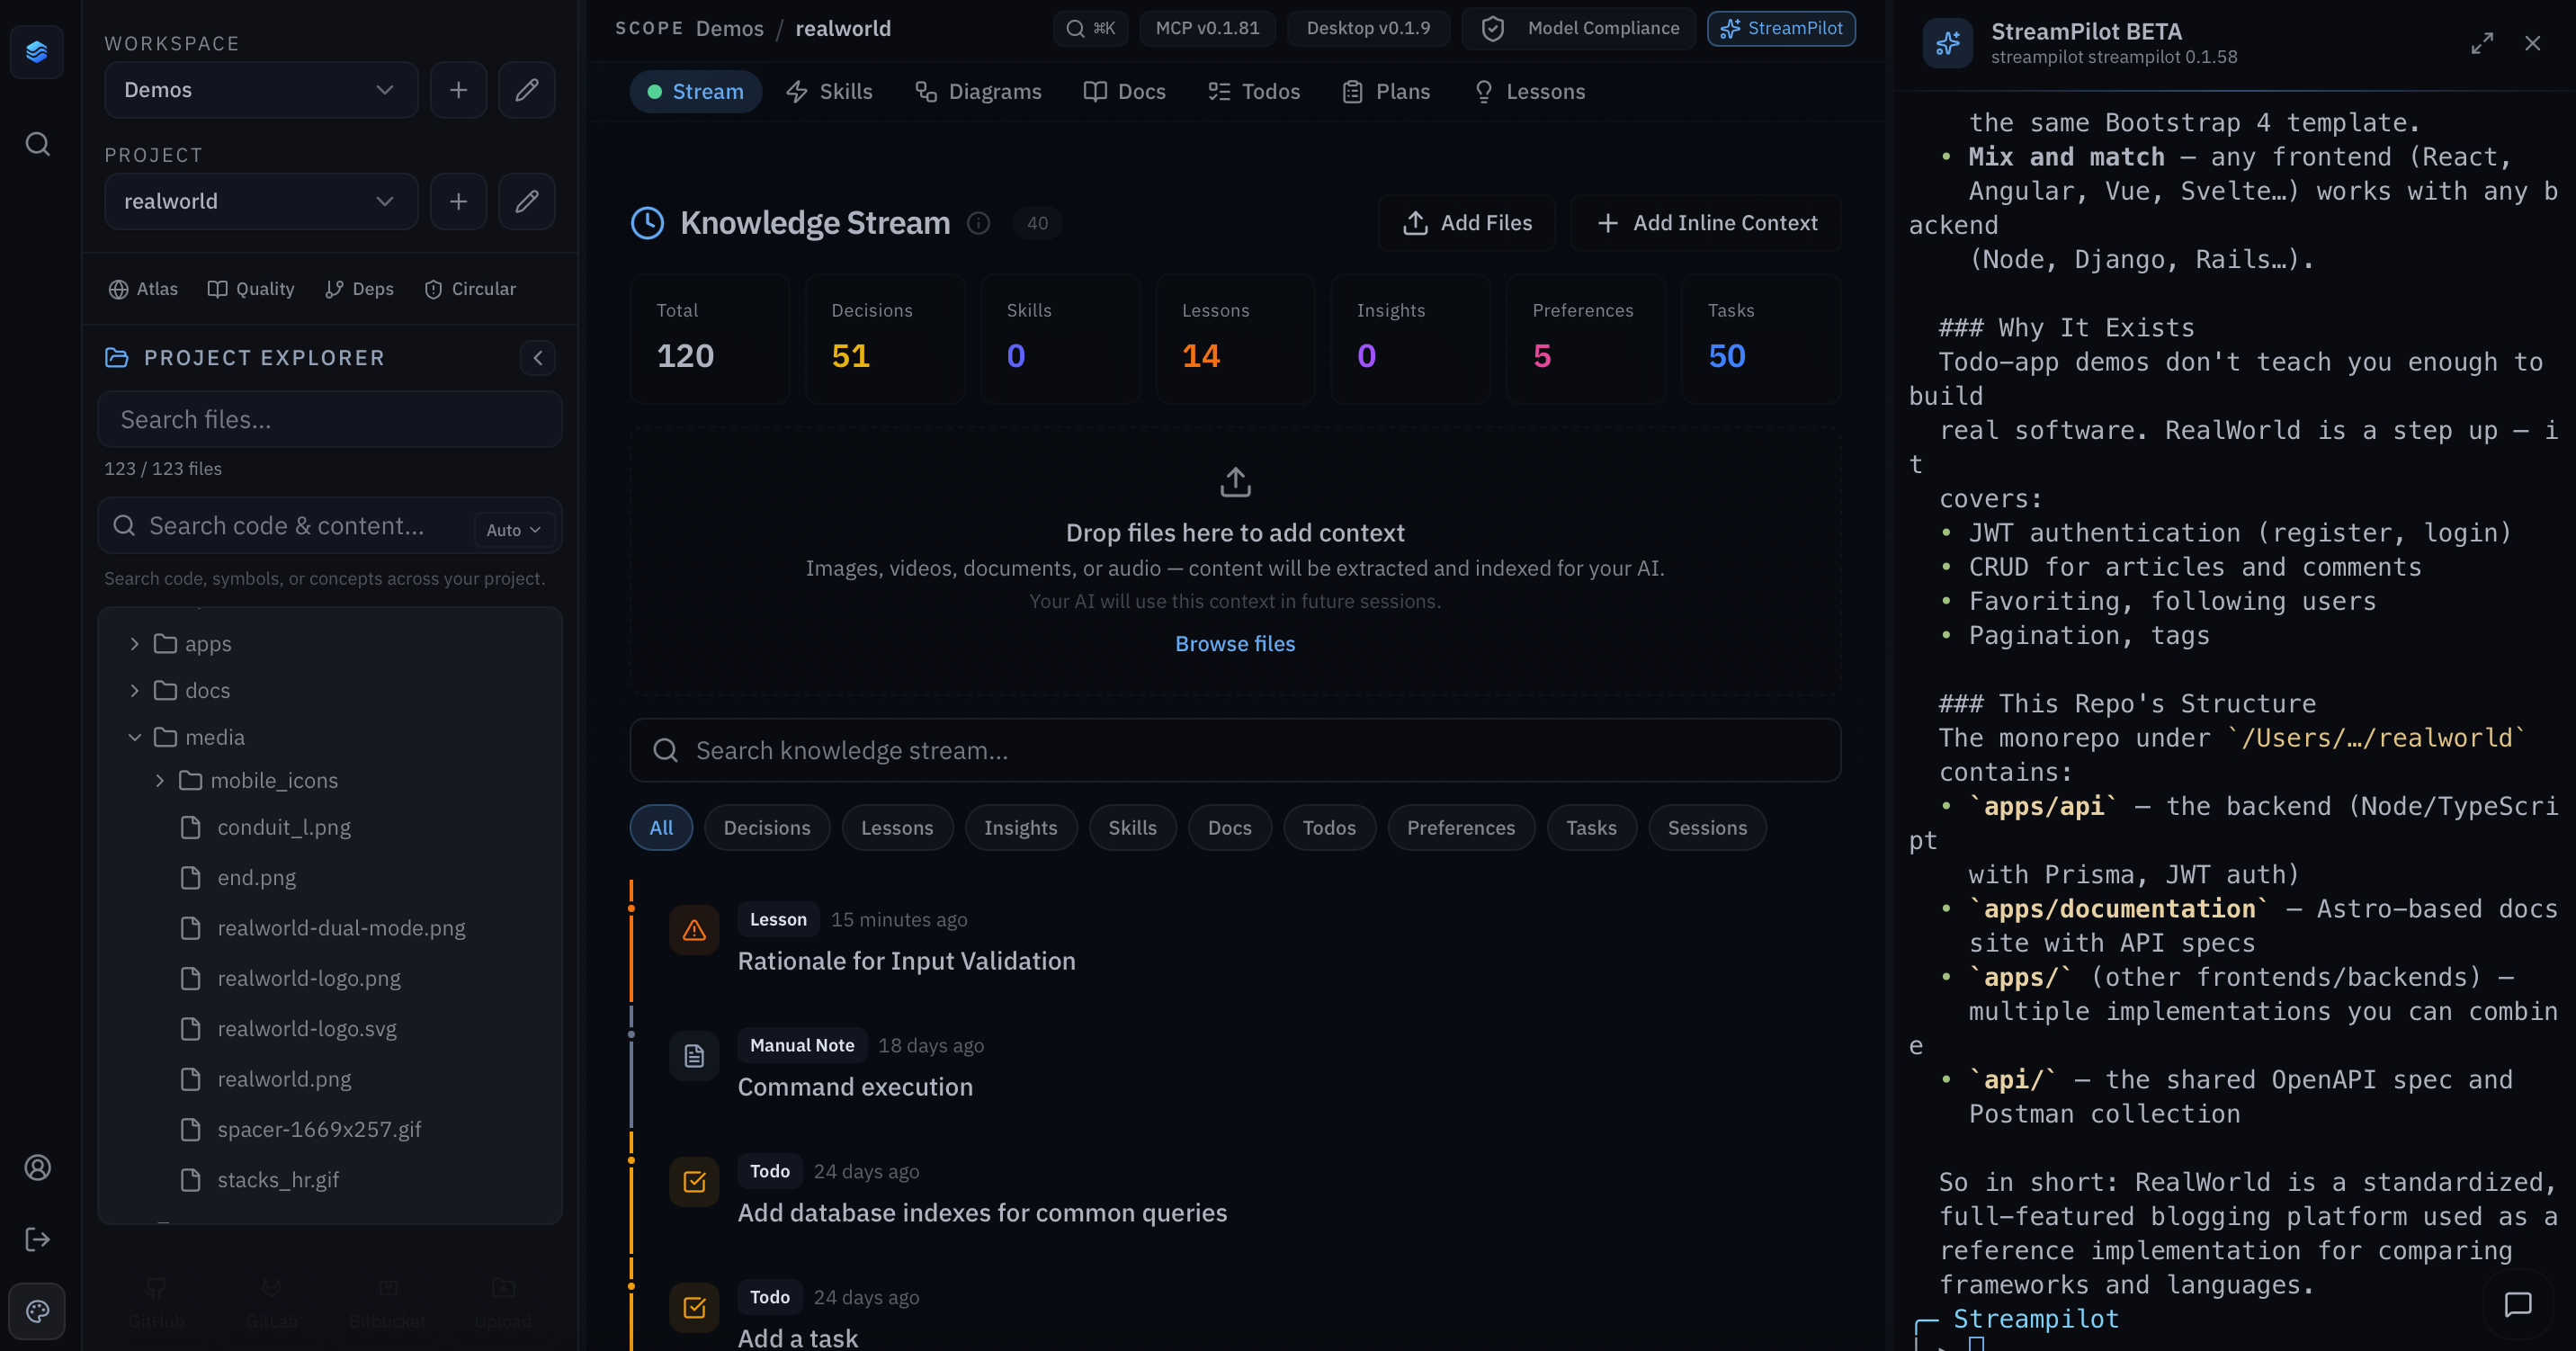Open the user account profile icon

pyautogui.click(x=37, y=1167)
